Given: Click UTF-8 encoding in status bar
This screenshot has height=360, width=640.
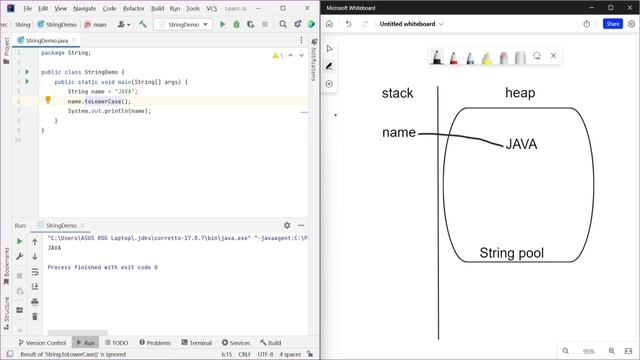Looking at the screenshot, I should [x=265, y=354].
